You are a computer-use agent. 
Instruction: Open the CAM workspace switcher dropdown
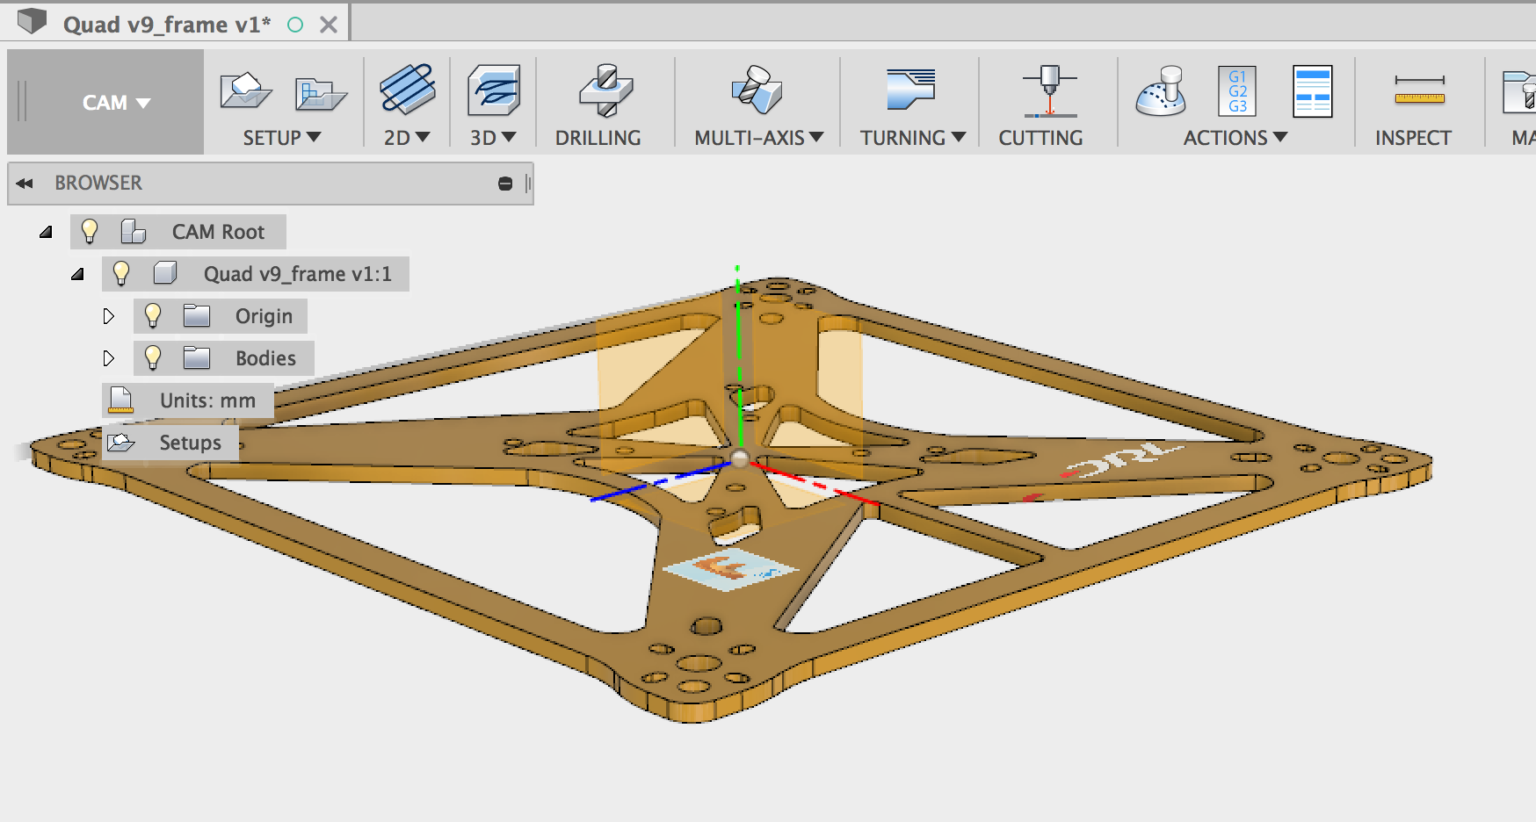click(115, 103)
